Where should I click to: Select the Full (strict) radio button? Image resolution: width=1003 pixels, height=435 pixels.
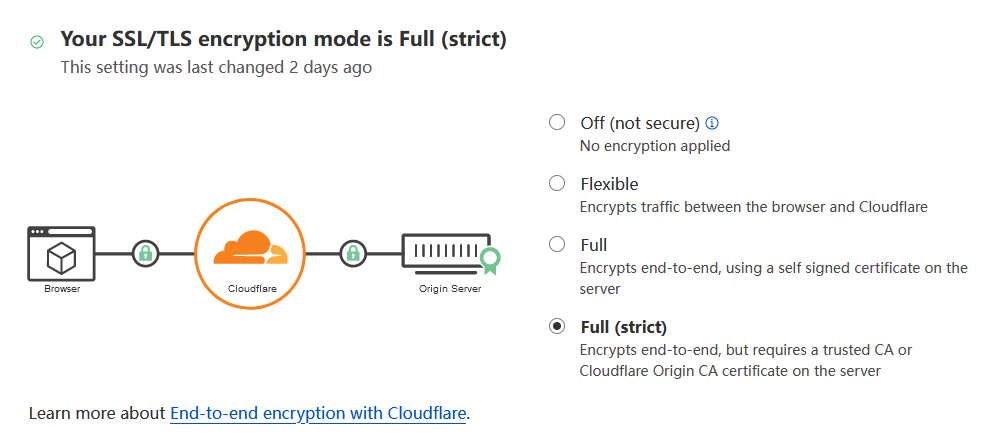pos(557,327)
